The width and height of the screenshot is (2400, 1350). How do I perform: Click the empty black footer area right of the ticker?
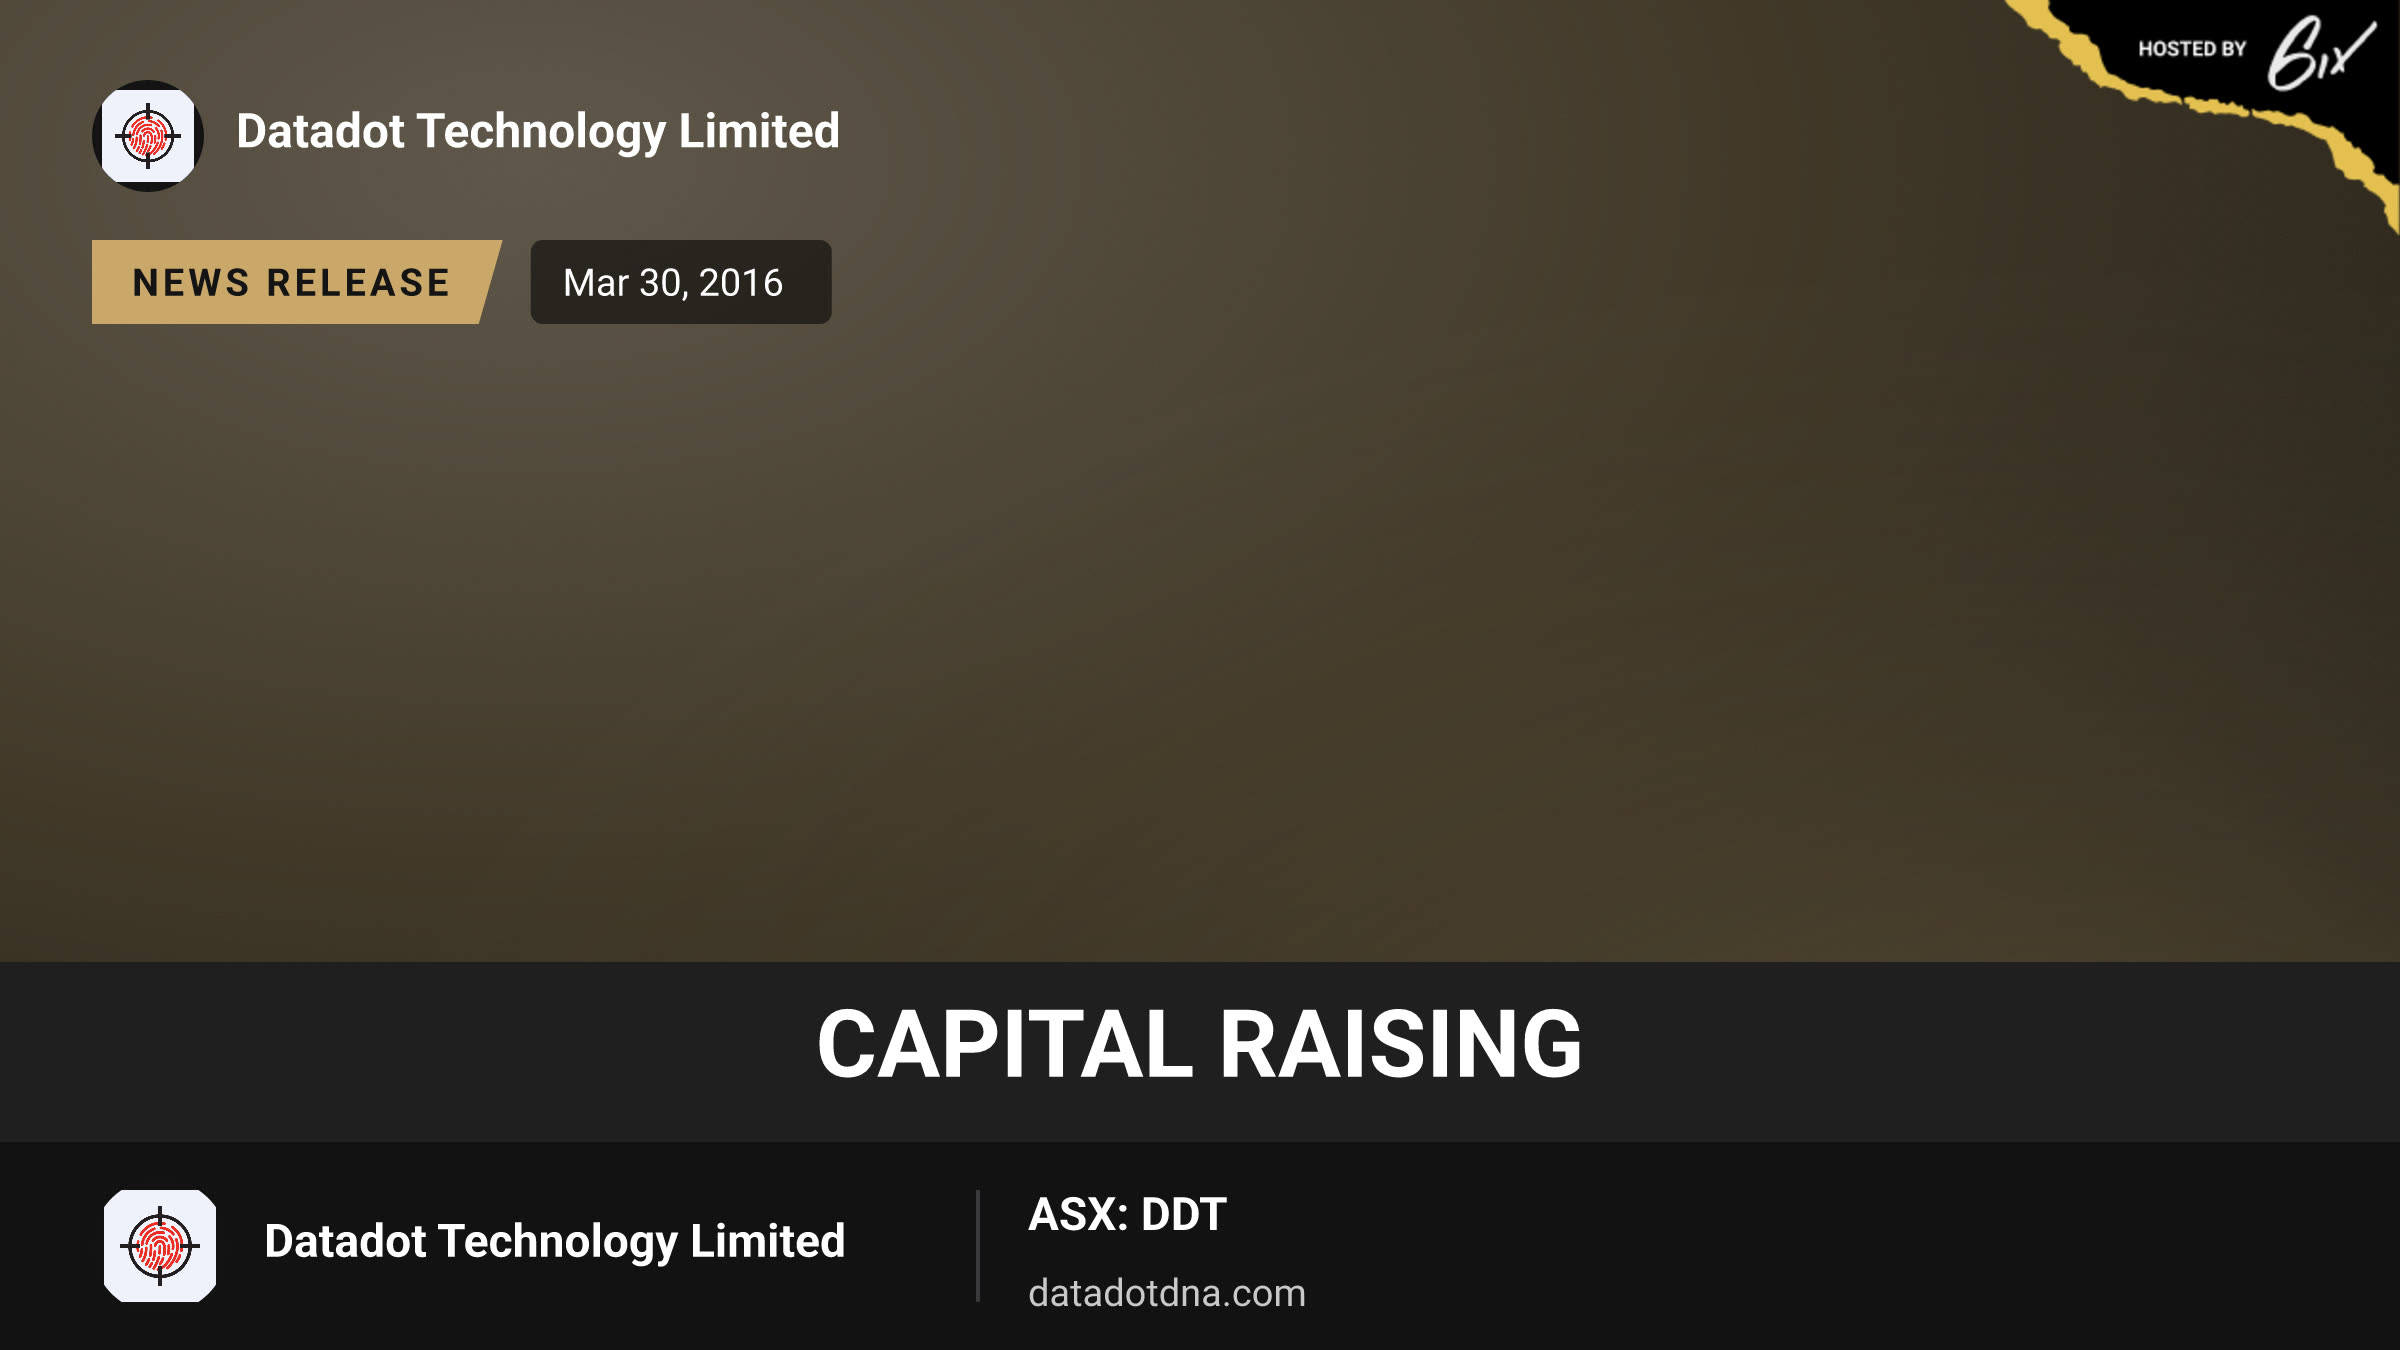1850,1246
